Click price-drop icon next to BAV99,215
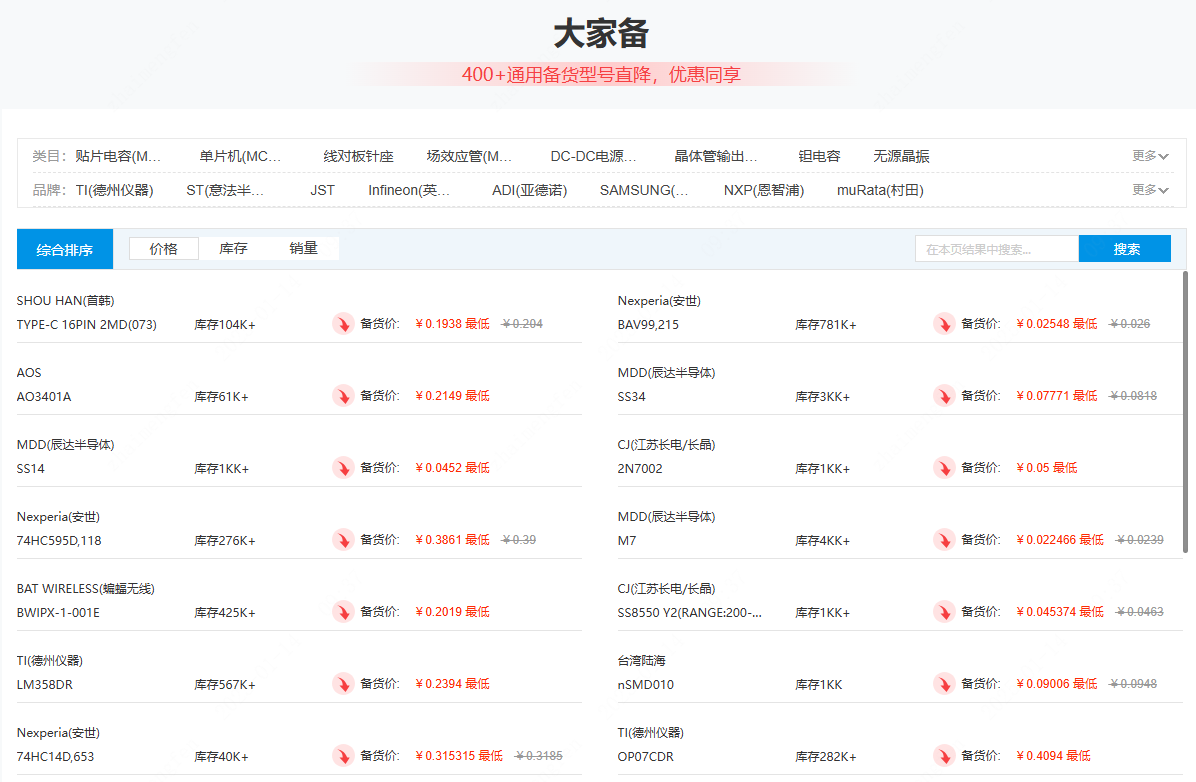The width and height of the screenshot is (1196, 782). (944, 324)
